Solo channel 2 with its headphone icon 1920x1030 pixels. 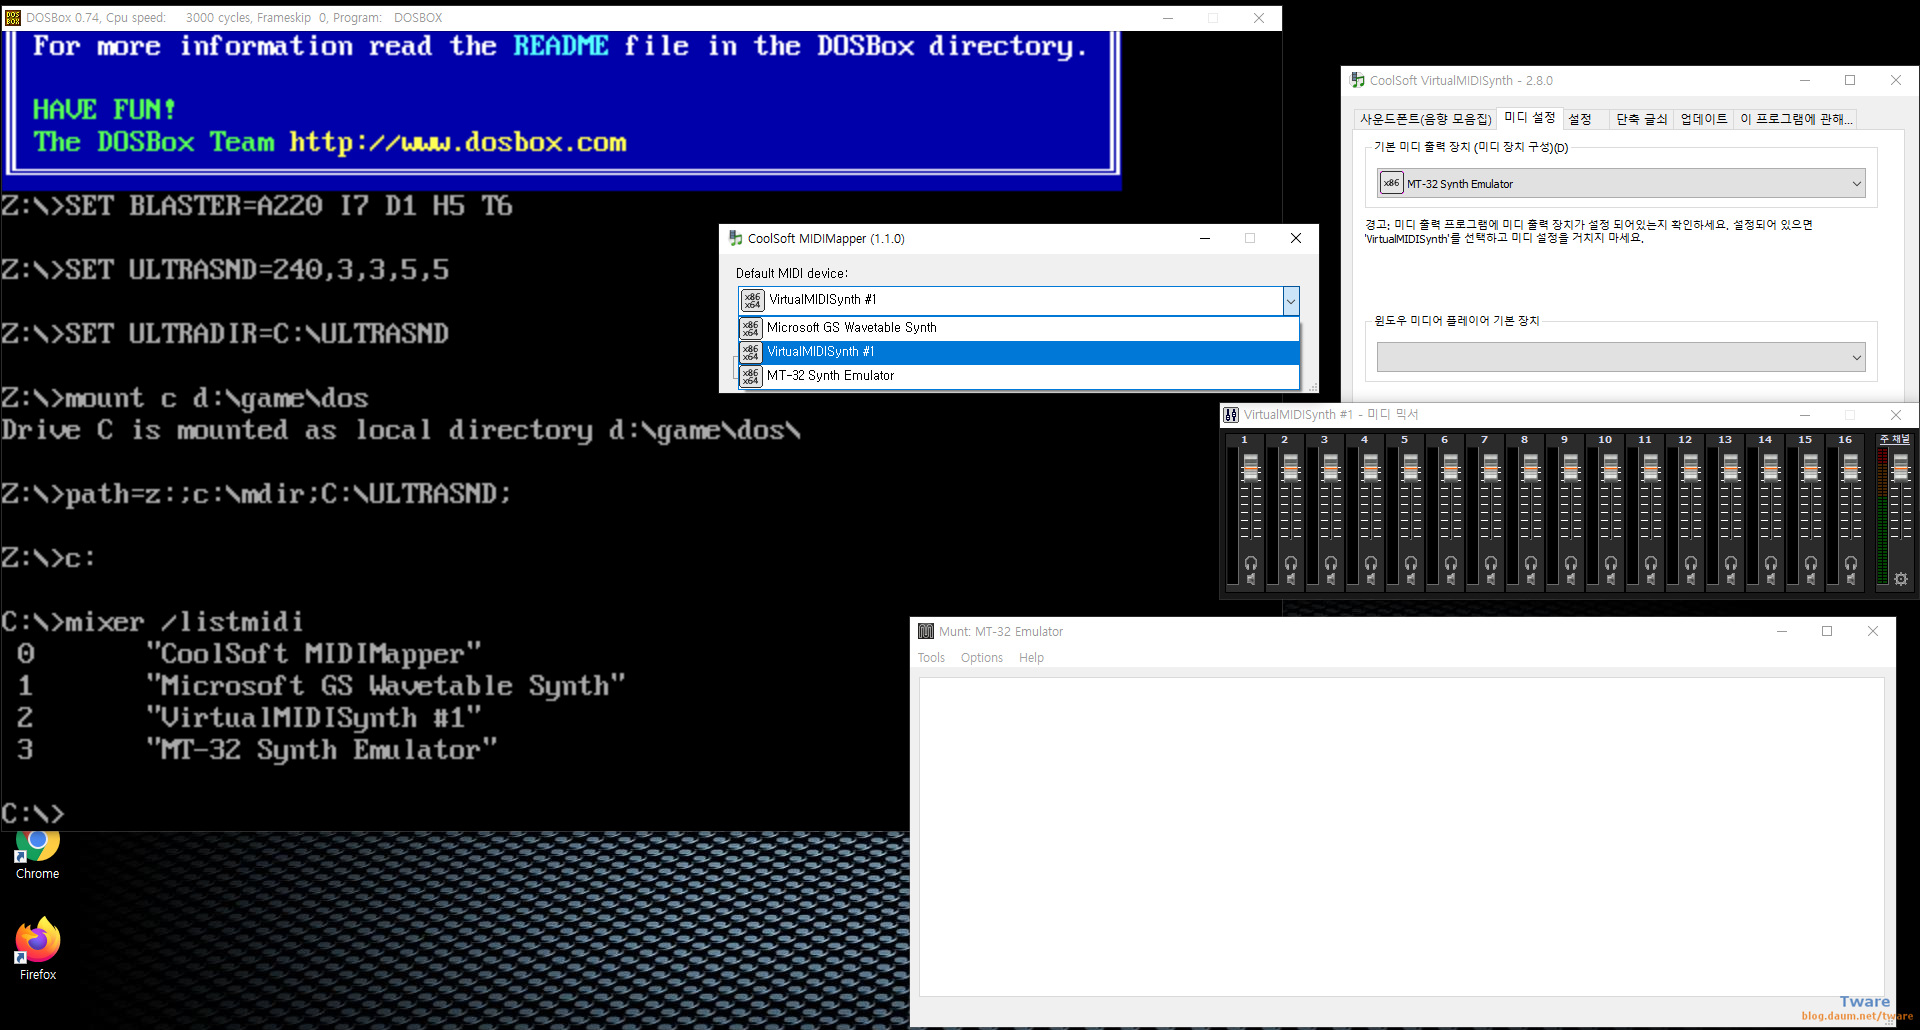click(1291, 563)
